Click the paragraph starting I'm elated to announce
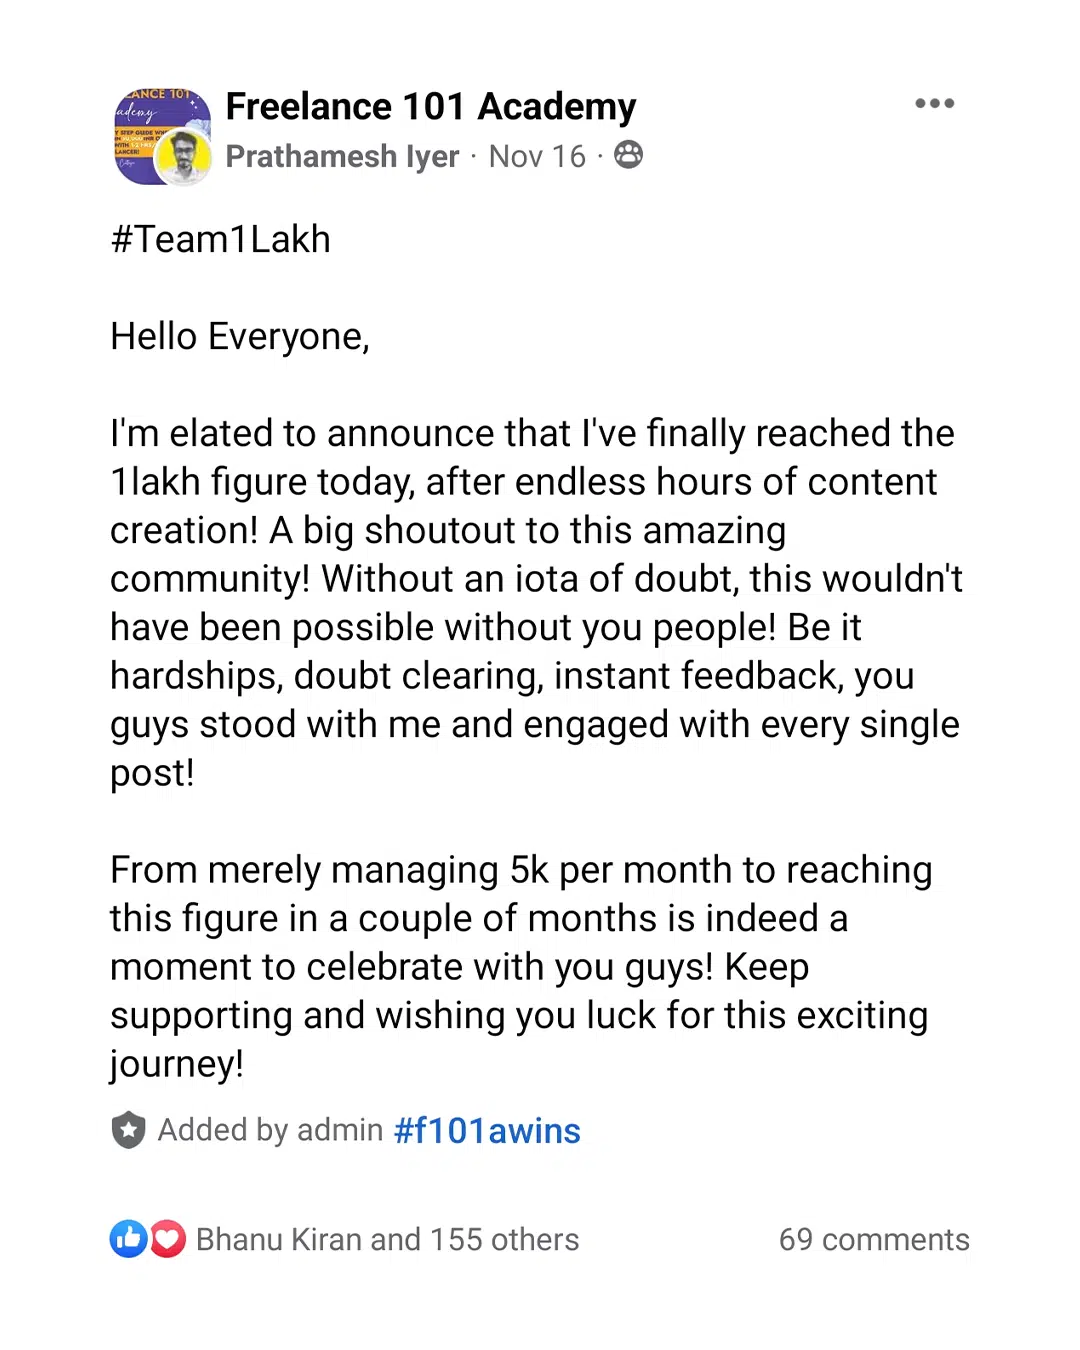The width and height of the screenshot is (1080, 1350). click(537, 603)
